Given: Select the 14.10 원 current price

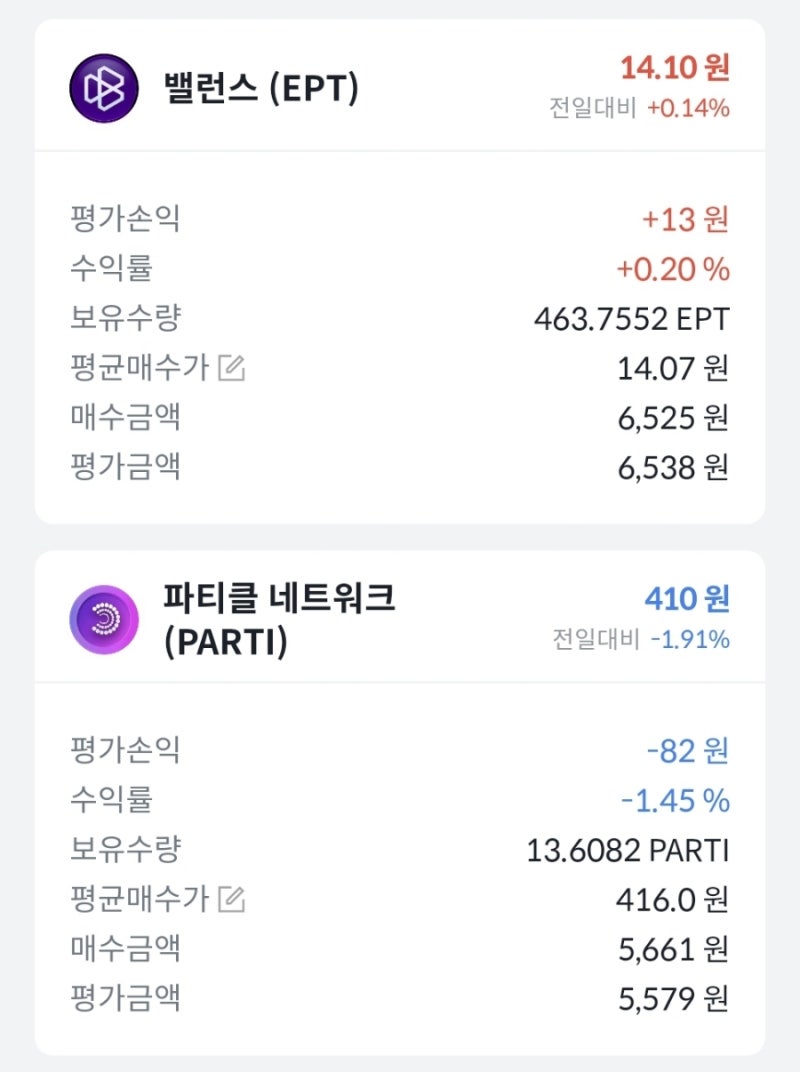Looking at the screenshot, I should pyautogui.click(x=674, y=68).
